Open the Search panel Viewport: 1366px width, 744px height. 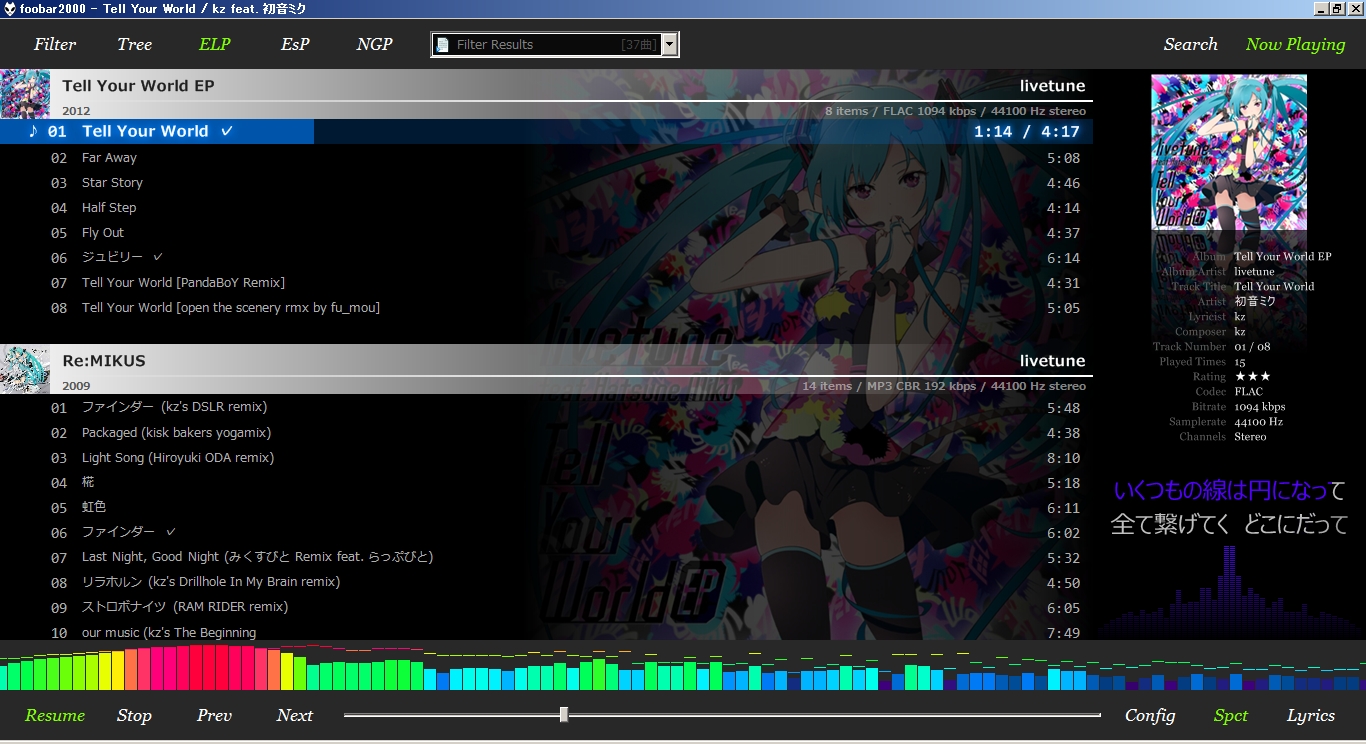click(x=1190, y=44)
